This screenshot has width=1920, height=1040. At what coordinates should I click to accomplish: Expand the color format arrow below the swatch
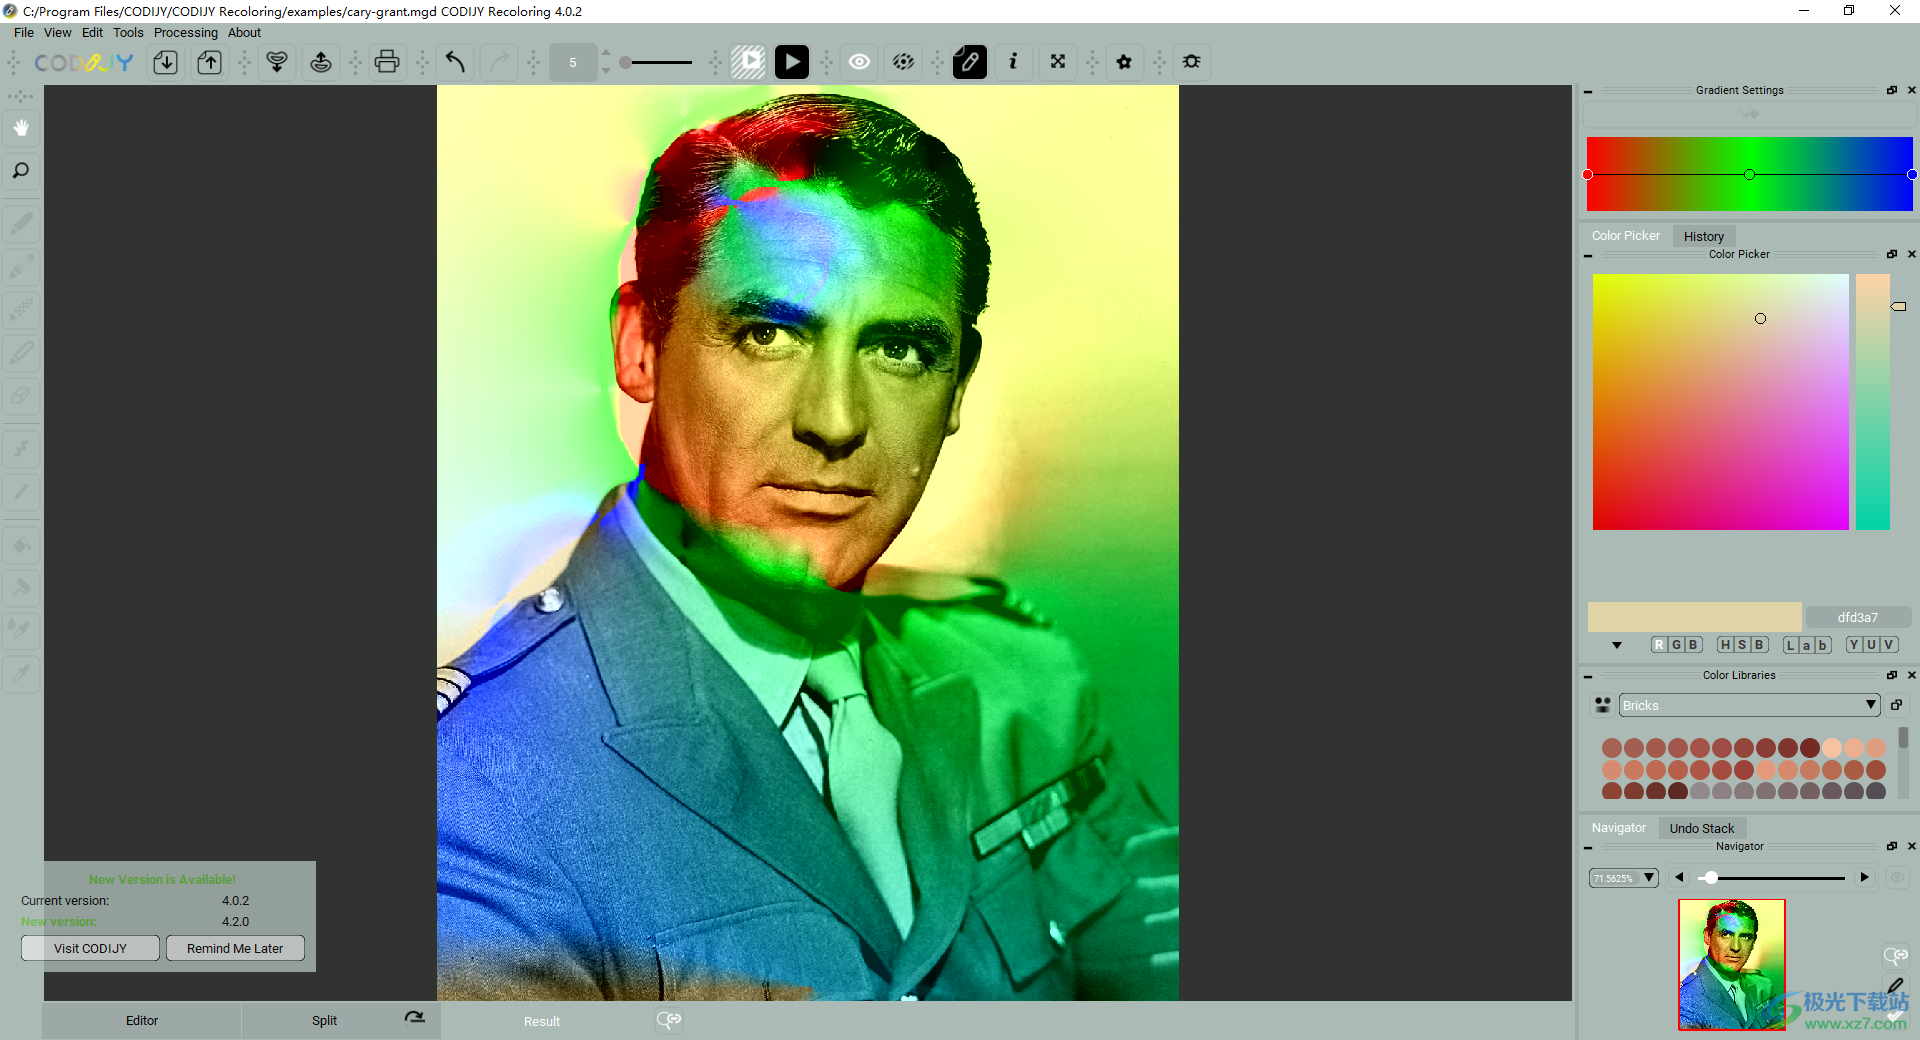[1617, 645]
